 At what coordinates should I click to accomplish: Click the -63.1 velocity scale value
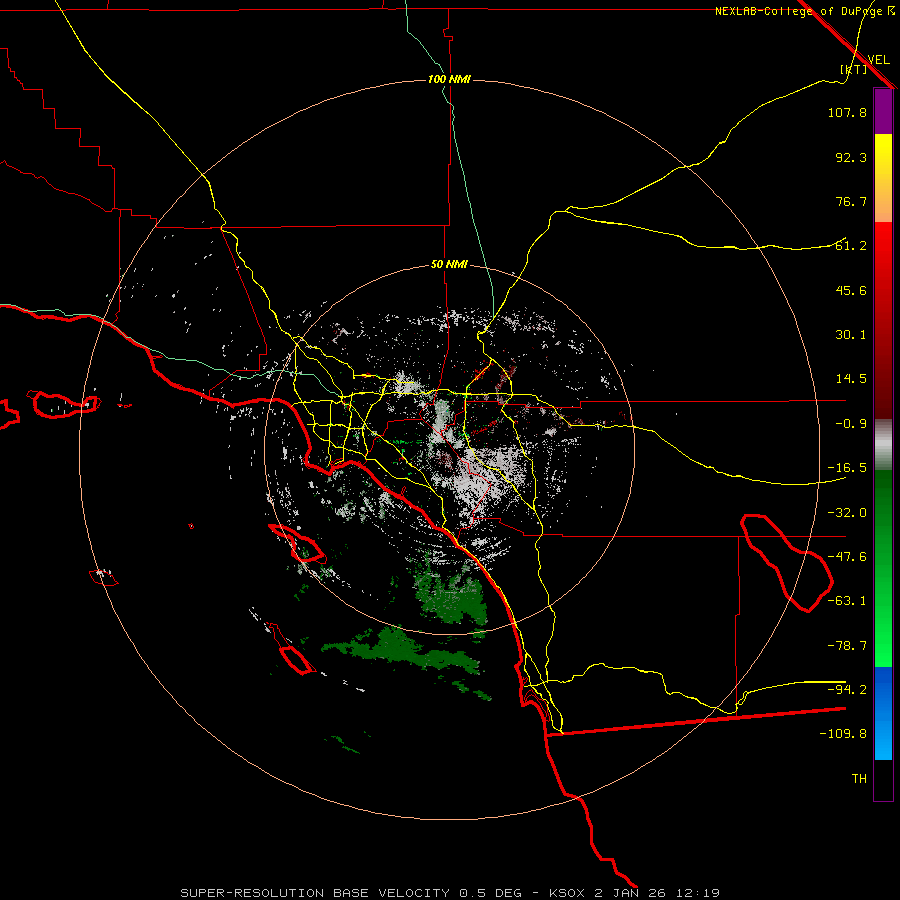[847, 601]
